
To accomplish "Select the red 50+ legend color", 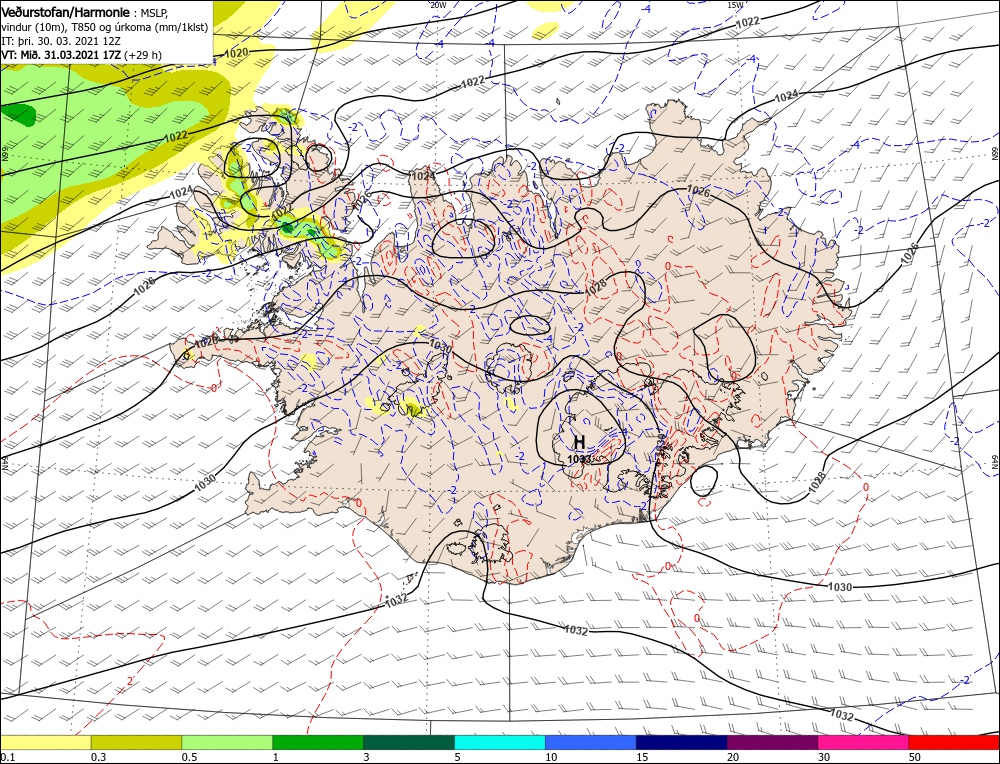I will (x=954, y=742).
